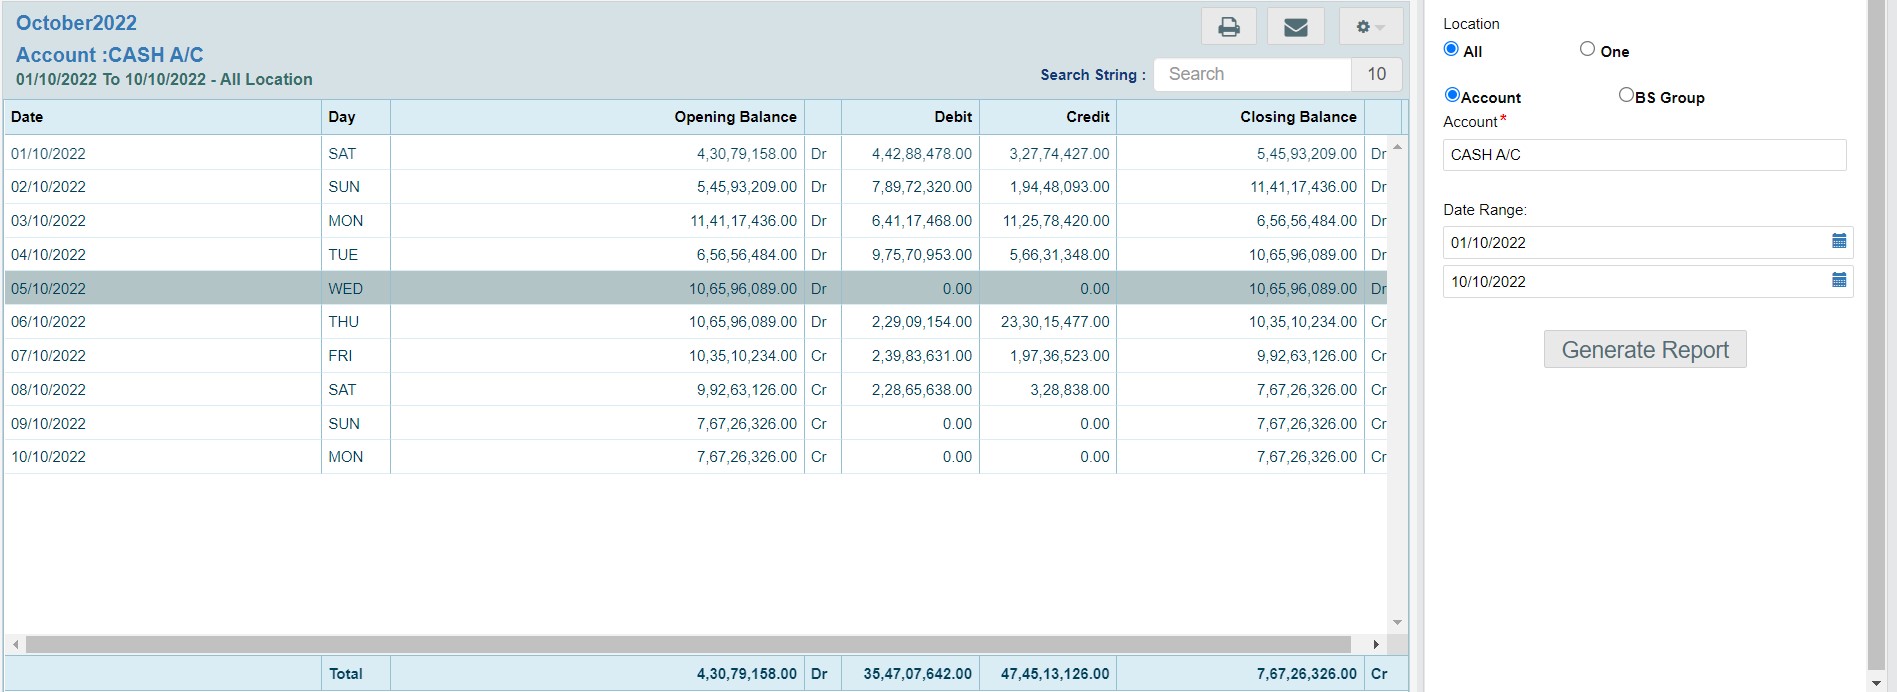
Task: Click credit amount 3,27,74,427.00
Action: pyautogui.click(x=1059, y=154)
